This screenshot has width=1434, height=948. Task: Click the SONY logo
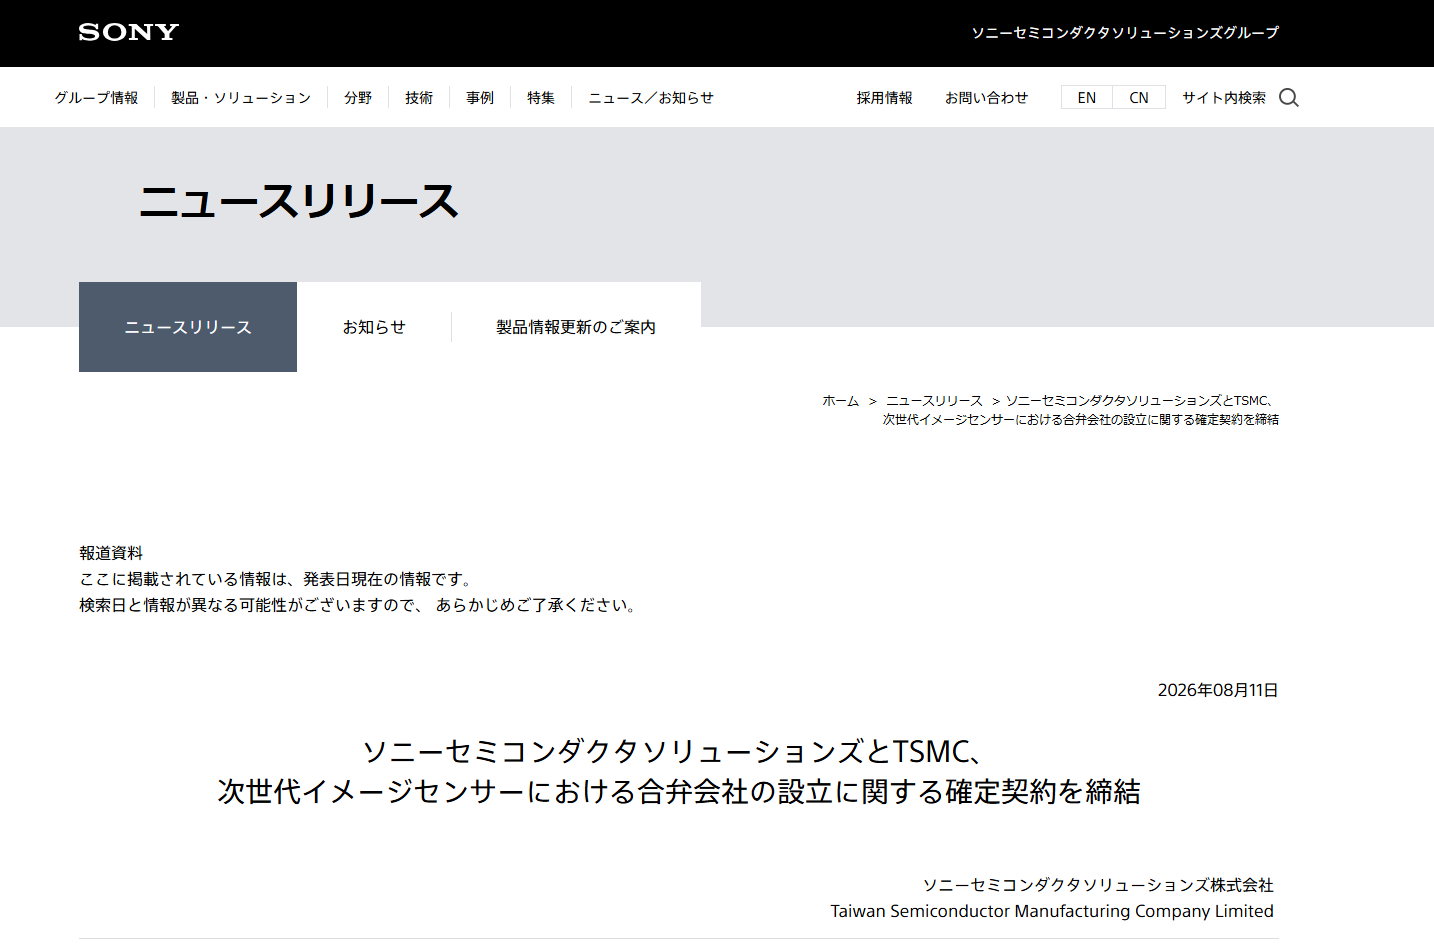click(128, 32)
